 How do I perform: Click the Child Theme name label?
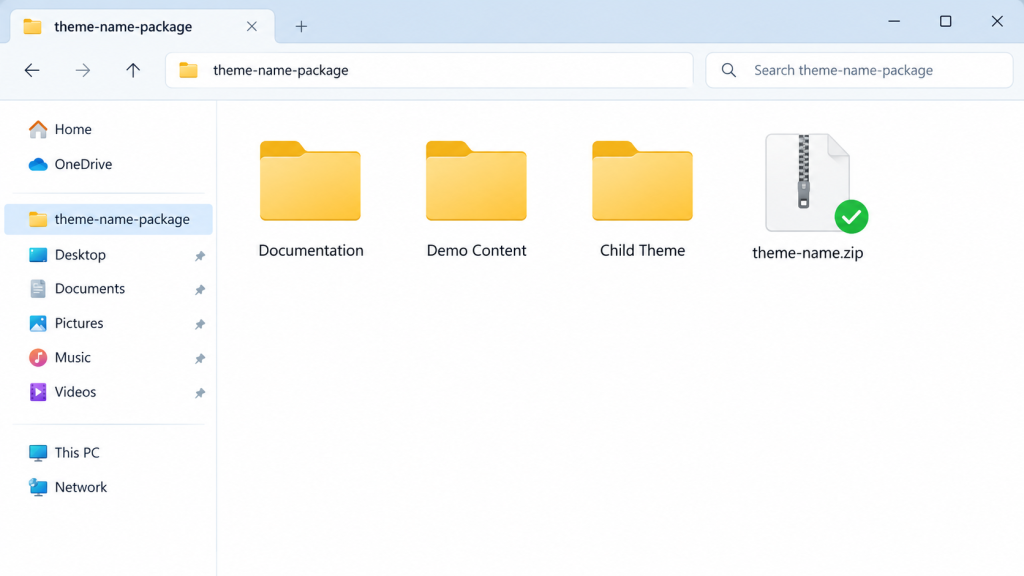643,251
